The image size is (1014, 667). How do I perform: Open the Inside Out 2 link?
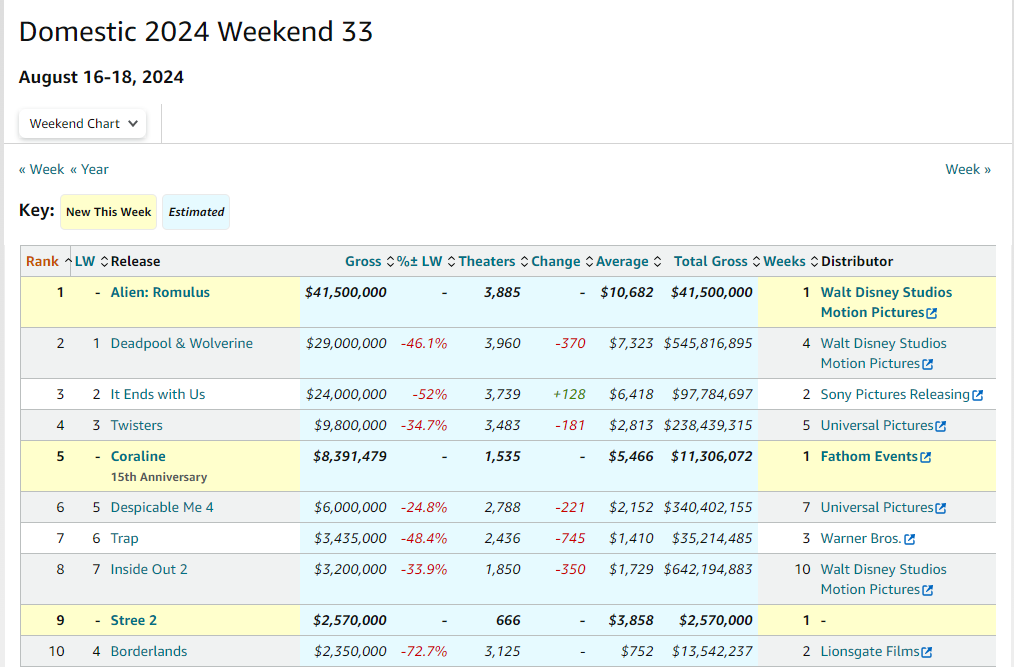(x=149, y=570)
